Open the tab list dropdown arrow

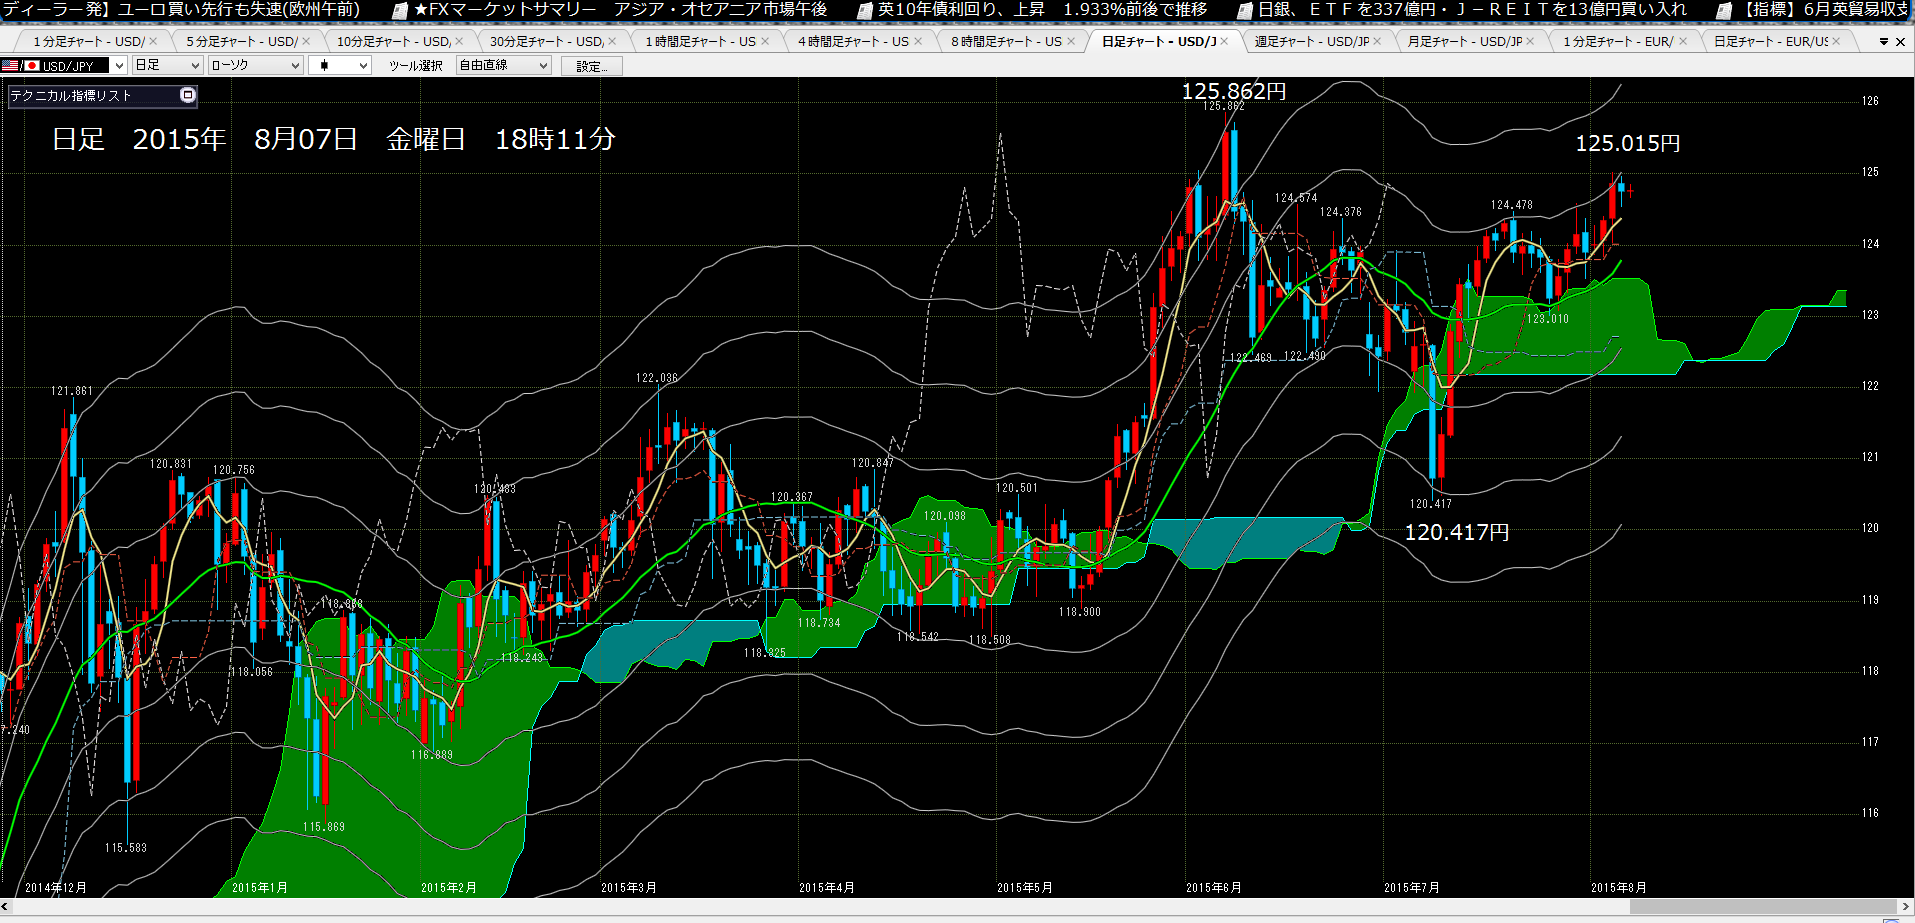click(1884, 42)
